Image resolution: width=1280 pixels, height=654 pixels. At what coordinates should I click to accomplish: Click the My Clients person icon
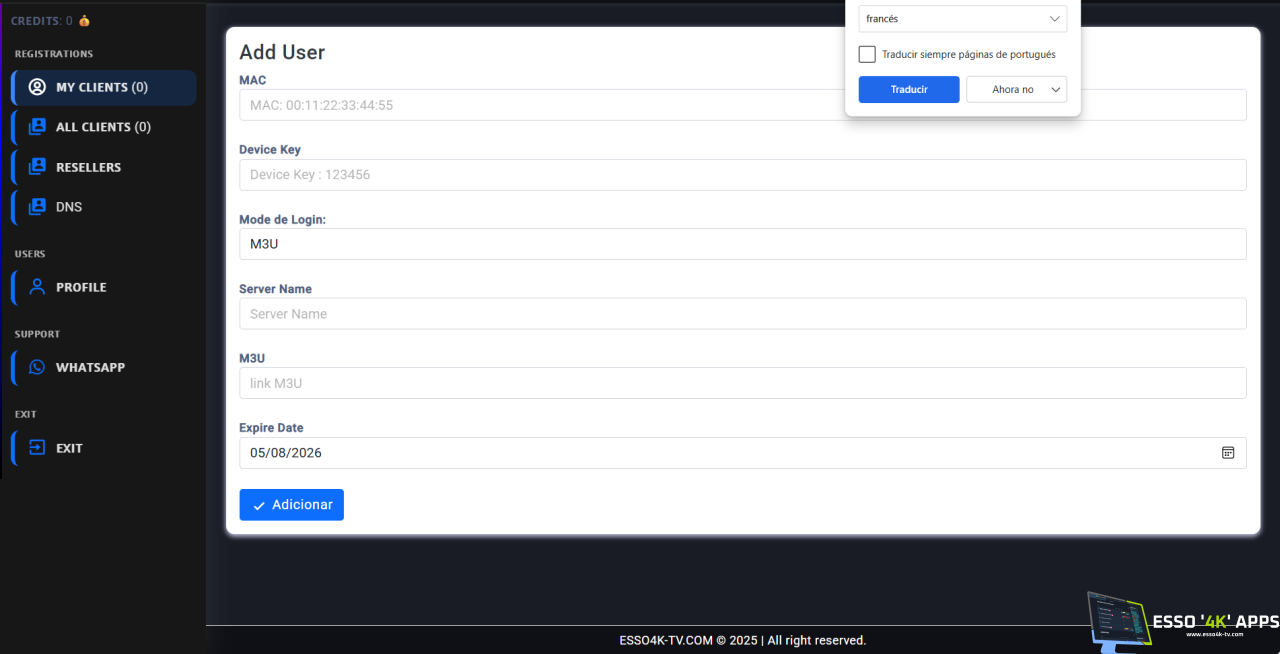[x=37, y=87]
